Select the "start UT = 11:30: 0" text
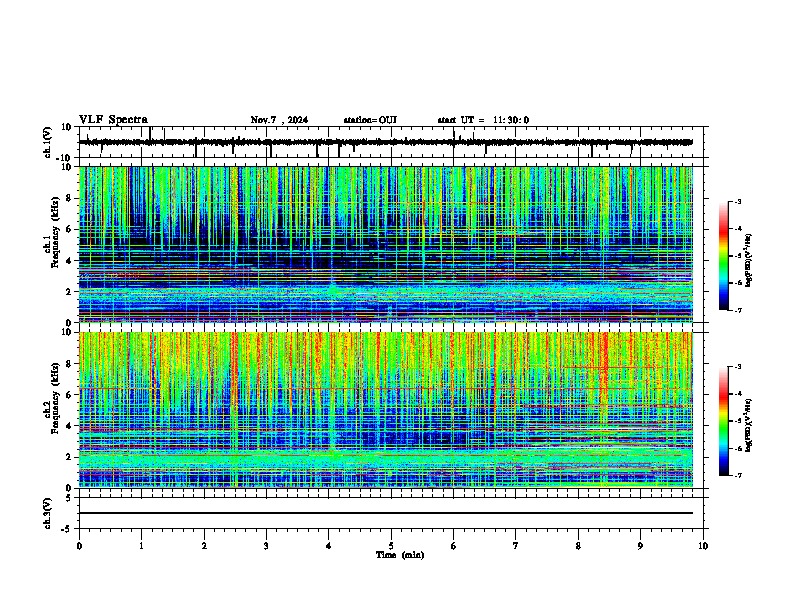792x612 pixels. 483,120
